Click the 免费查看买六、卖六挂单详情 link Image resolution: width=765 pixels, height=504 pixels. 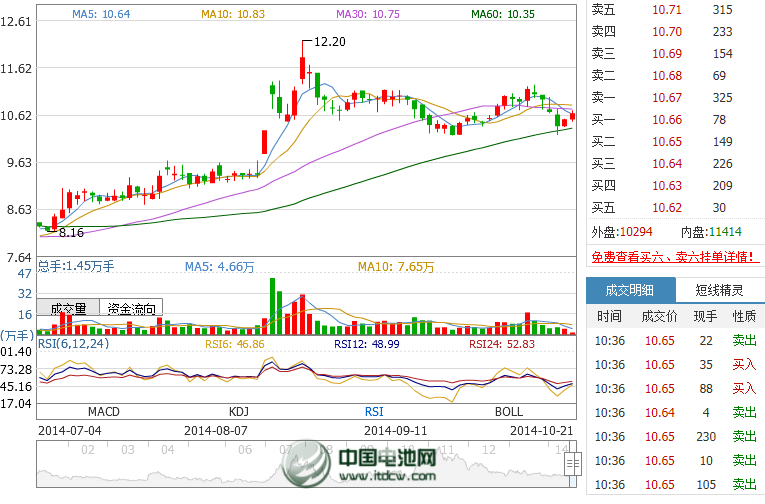pyautogui.click(x=671, y=257)
